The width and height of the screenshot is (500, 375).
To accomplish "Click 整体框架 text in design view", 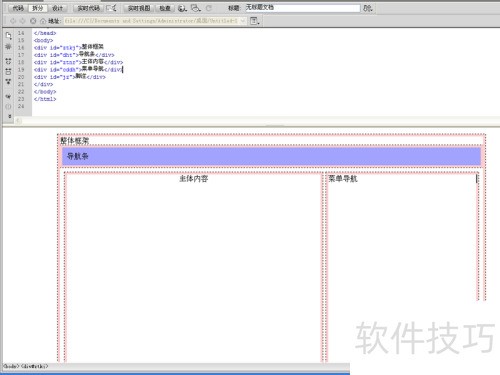I will [x=75, y=141].
